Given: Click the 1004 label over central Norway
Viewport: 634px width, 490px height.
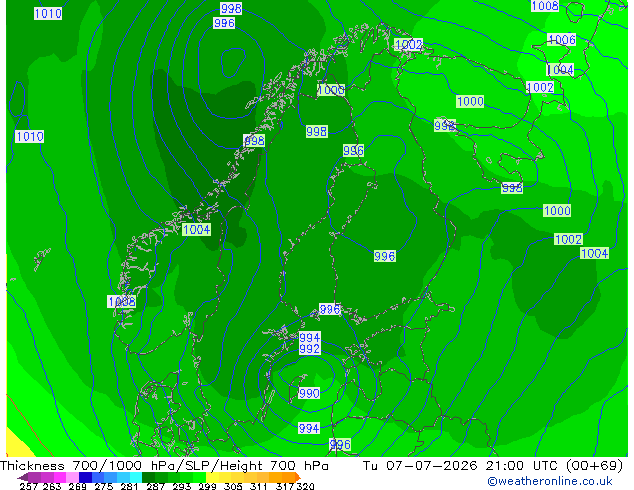Looking at the screenshot, I should (x=197, y=230).
